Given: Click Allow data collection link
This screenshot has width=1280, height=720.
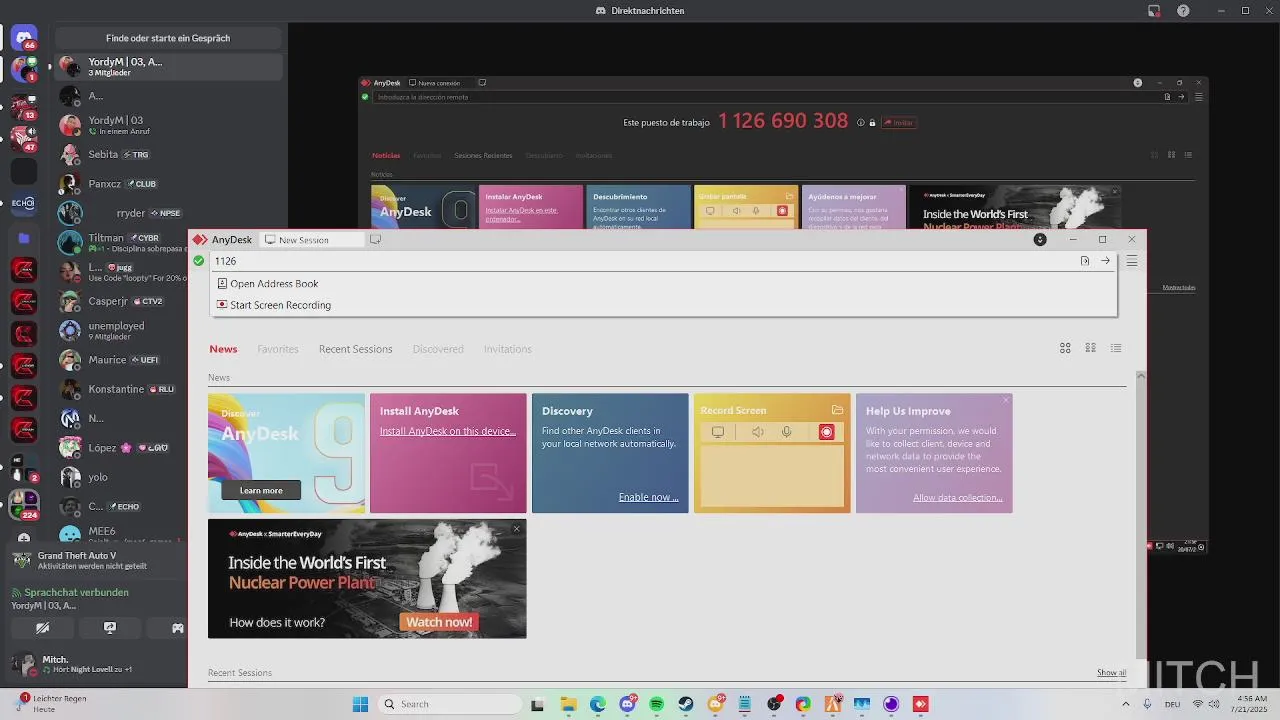Looking at the screenshot, I should pyautogui.click(x=957, y=497).
